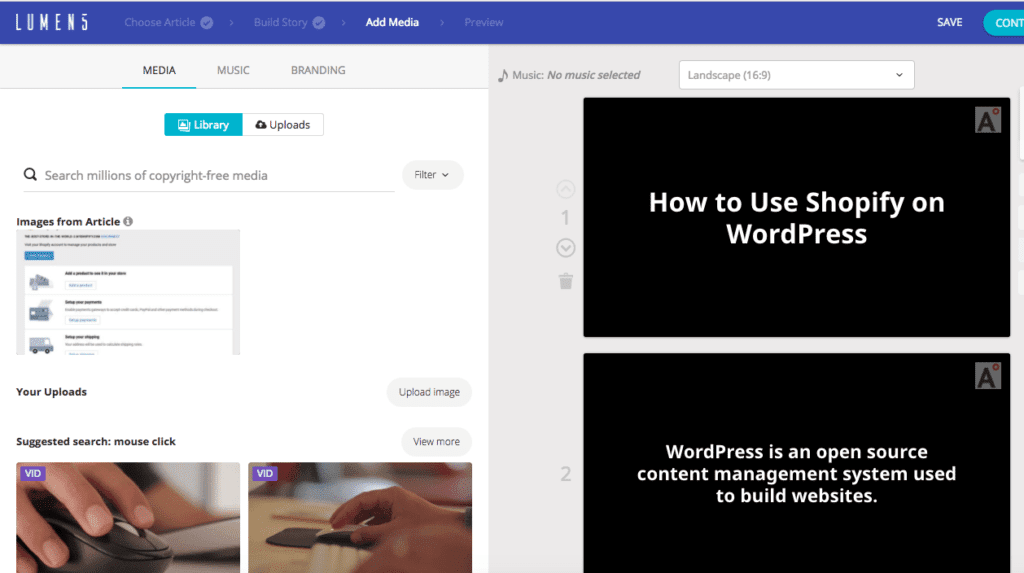Click View more suggested results
The width and height of the screenshot is (1024, 573).
(436, 442)
